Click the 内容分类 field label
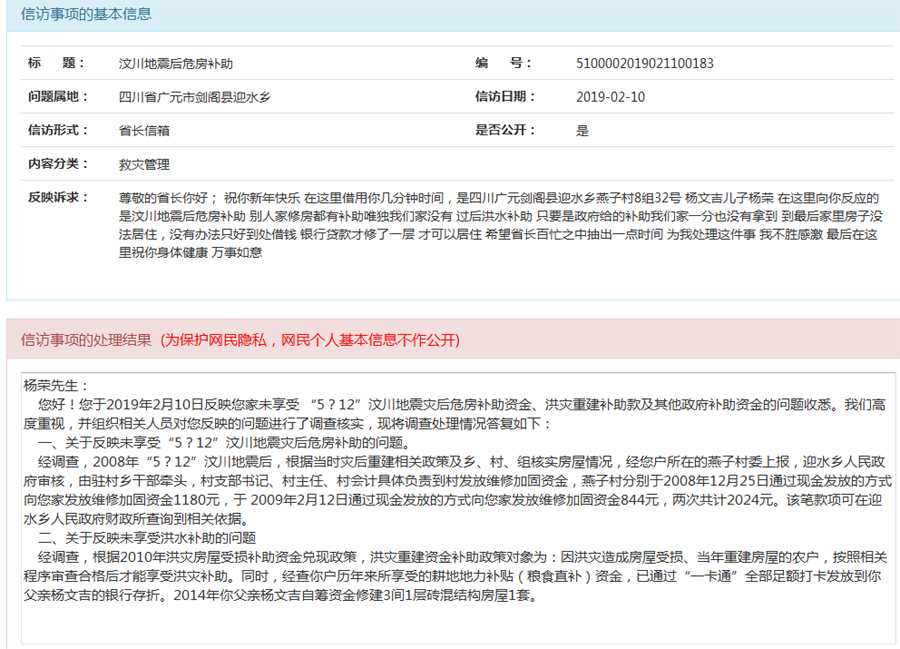Viewport: 900px width, 649px height. point(59,163)
